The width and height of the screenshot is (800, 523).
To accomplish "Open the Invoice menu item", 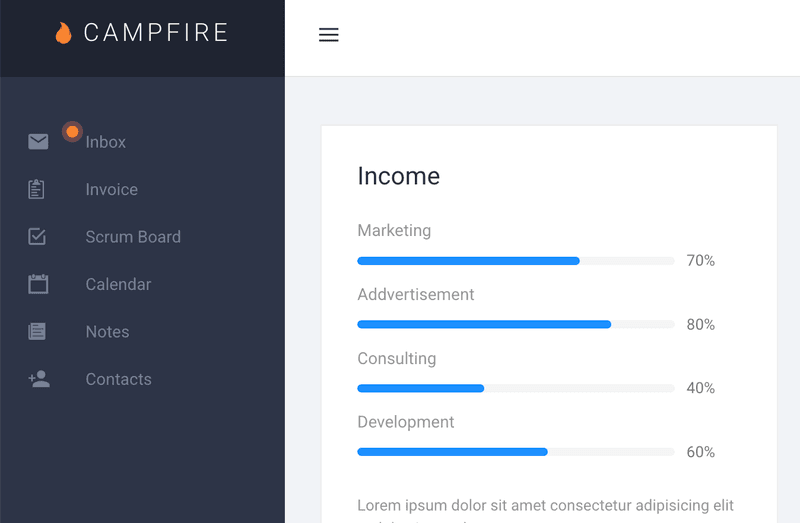I will [x=112, y=190].
